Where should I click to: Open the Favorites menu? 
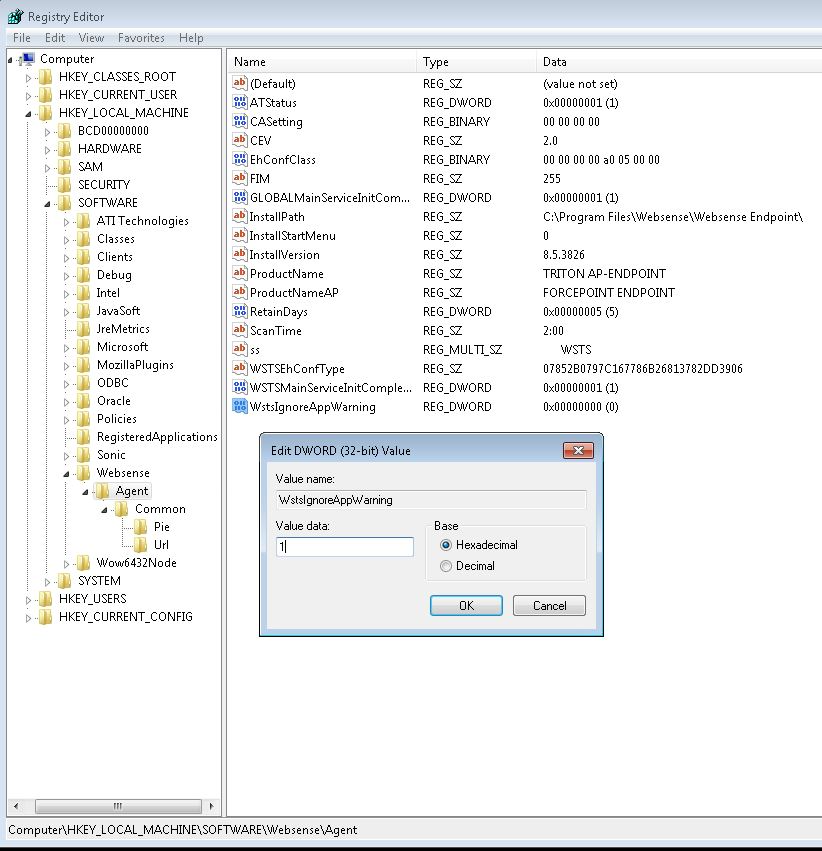click(x=140, y=38)
